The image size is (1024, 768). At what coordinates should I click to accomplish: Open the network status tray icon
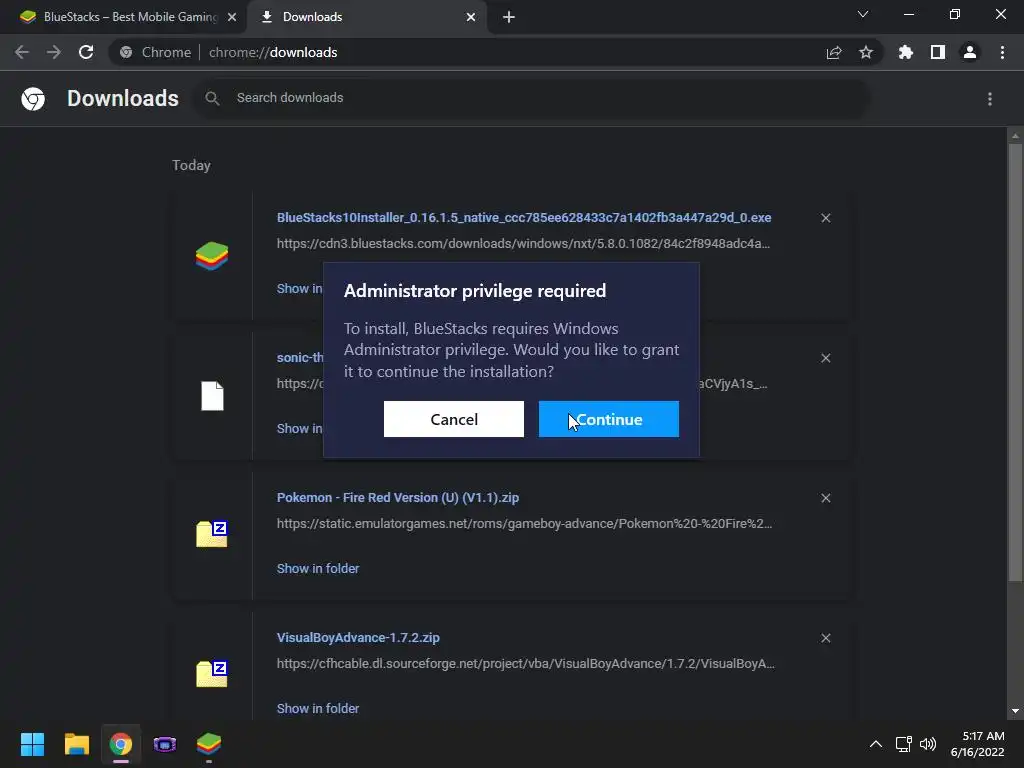pos(903,744)
